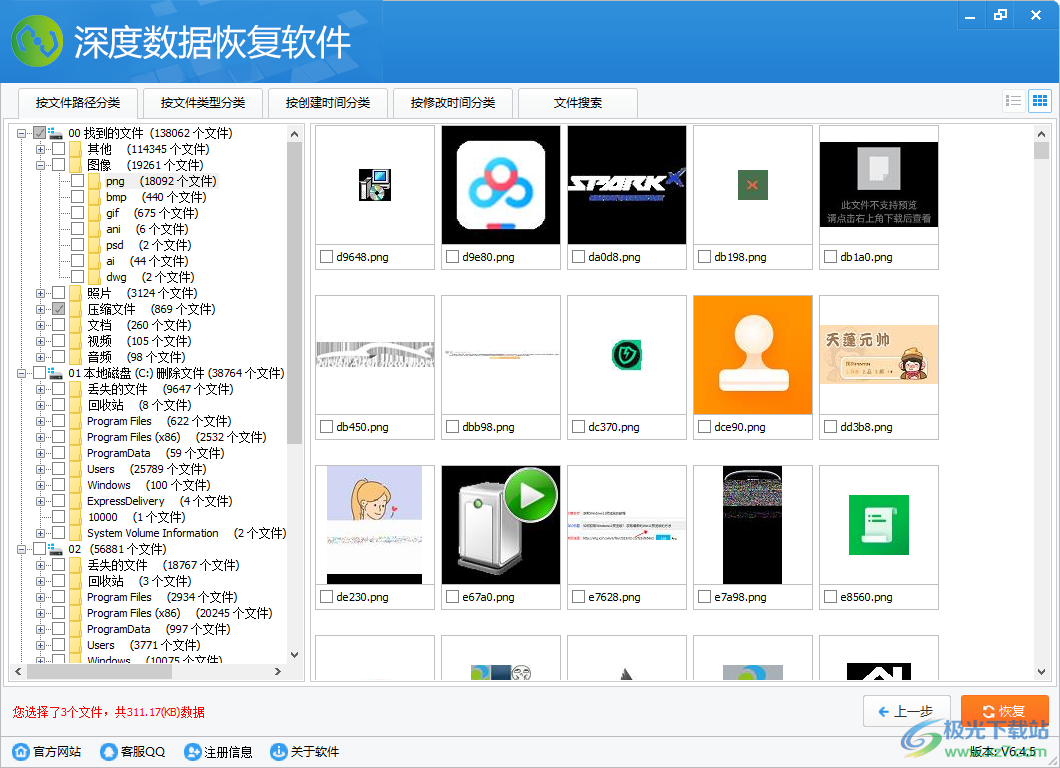This screenshot has height=768, width=1060.
Task: Select d9648.png installer thumbnail
Action: tap(375, 185)
